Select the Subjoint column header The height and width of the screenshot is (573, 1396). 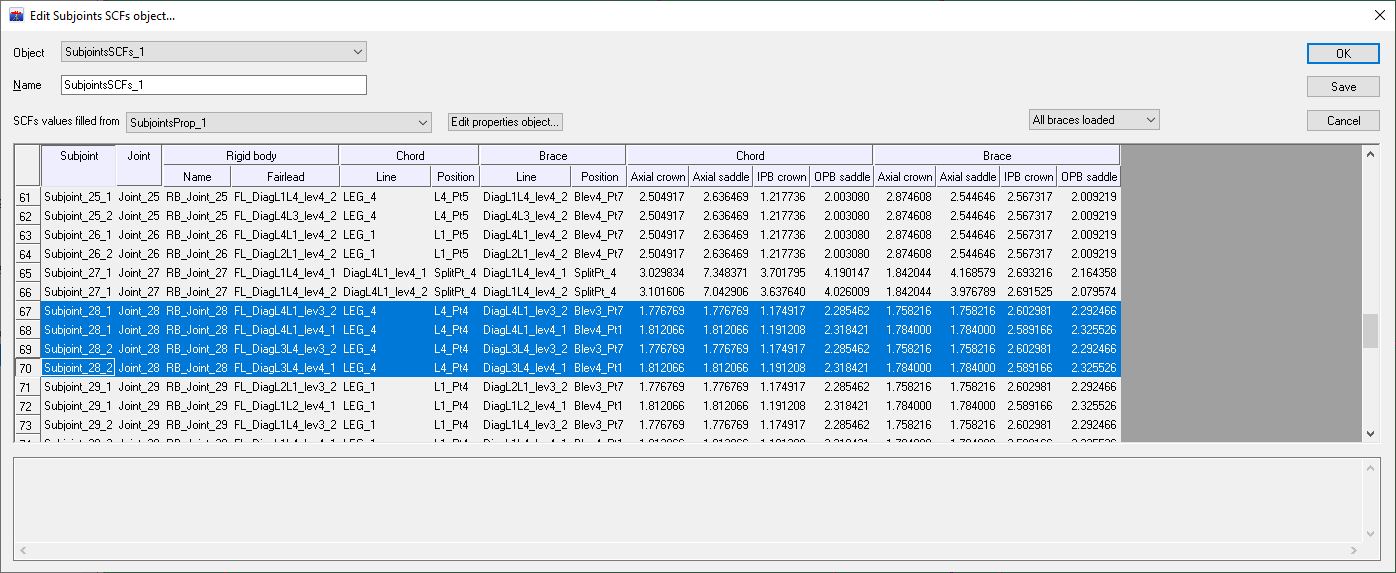[79, 156]
